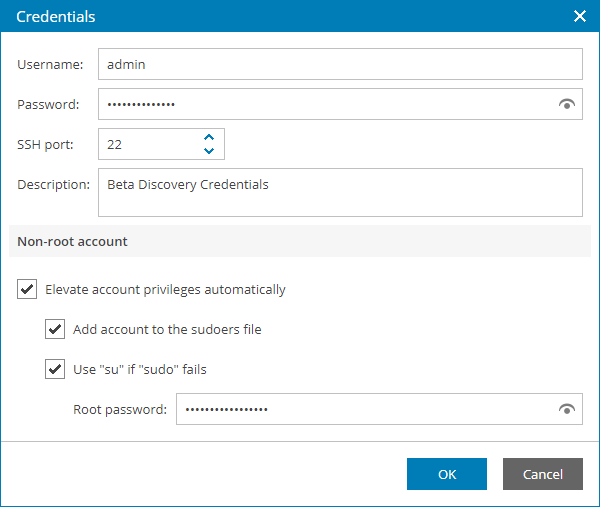Reveal the Password with the eye icon
This screenshot has height=507, width=600.
(567, 104)
